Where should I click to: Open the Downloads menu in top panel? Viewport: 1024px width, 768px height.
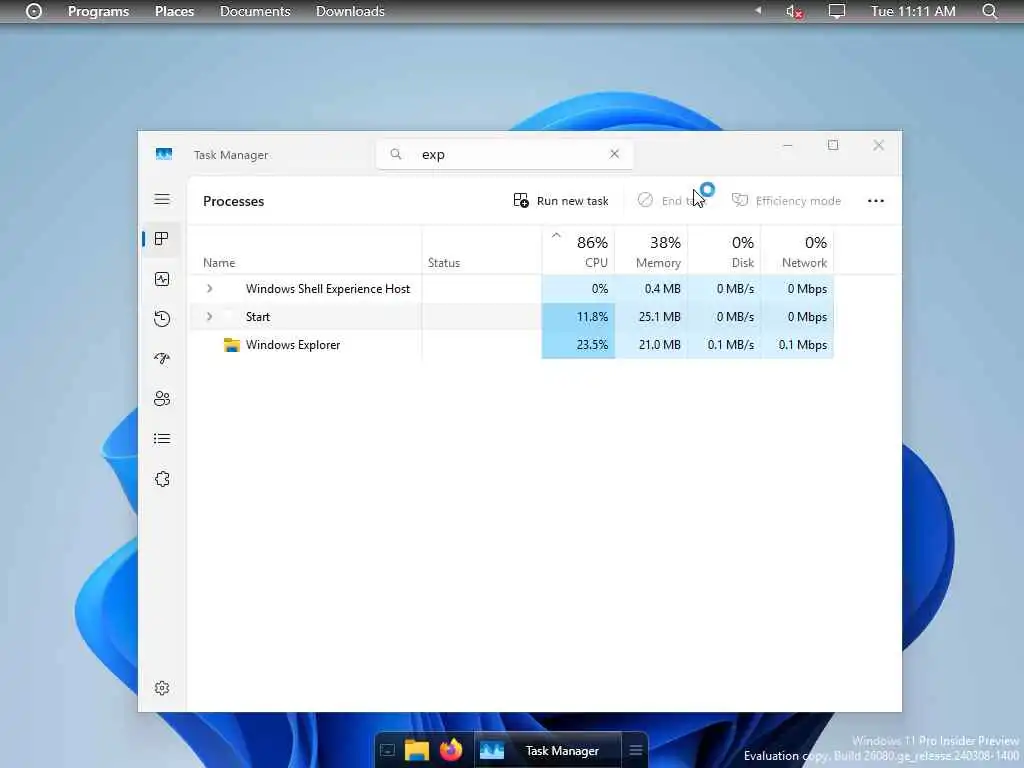coord(350,11)
